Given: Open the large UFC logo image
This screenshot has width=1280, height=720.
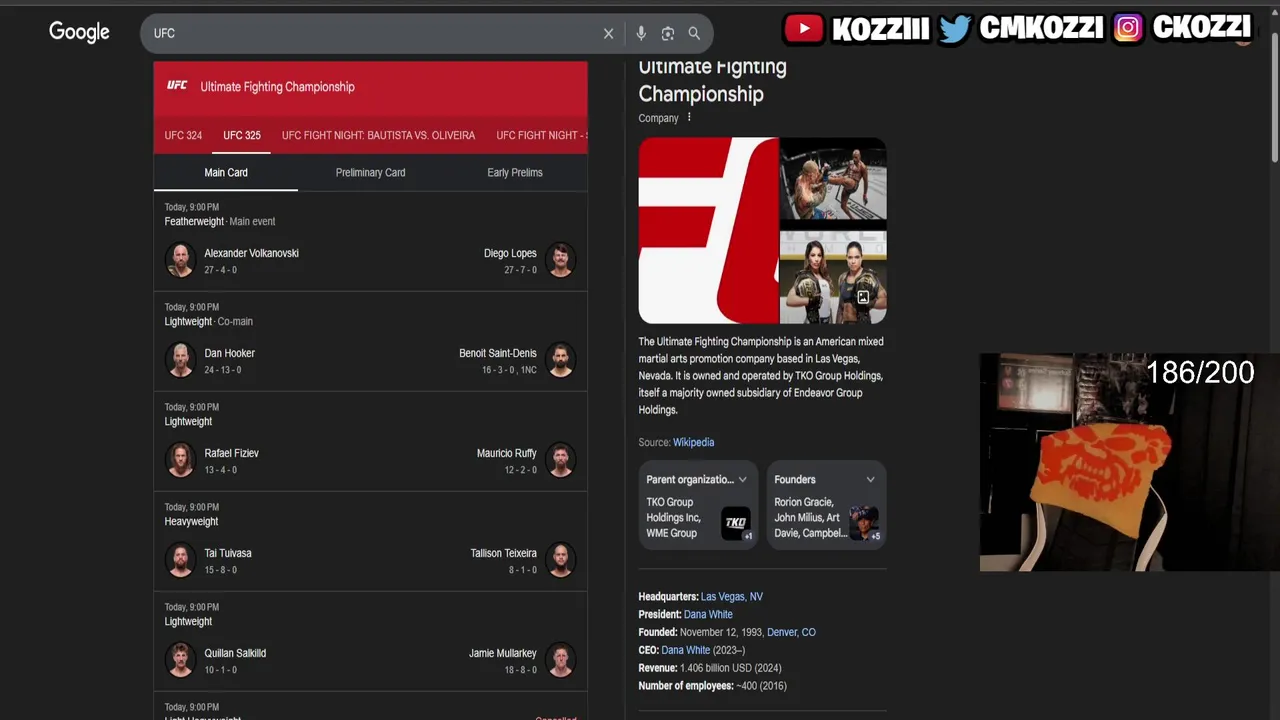Looking at the screenshot, I should tap(708, 231).
